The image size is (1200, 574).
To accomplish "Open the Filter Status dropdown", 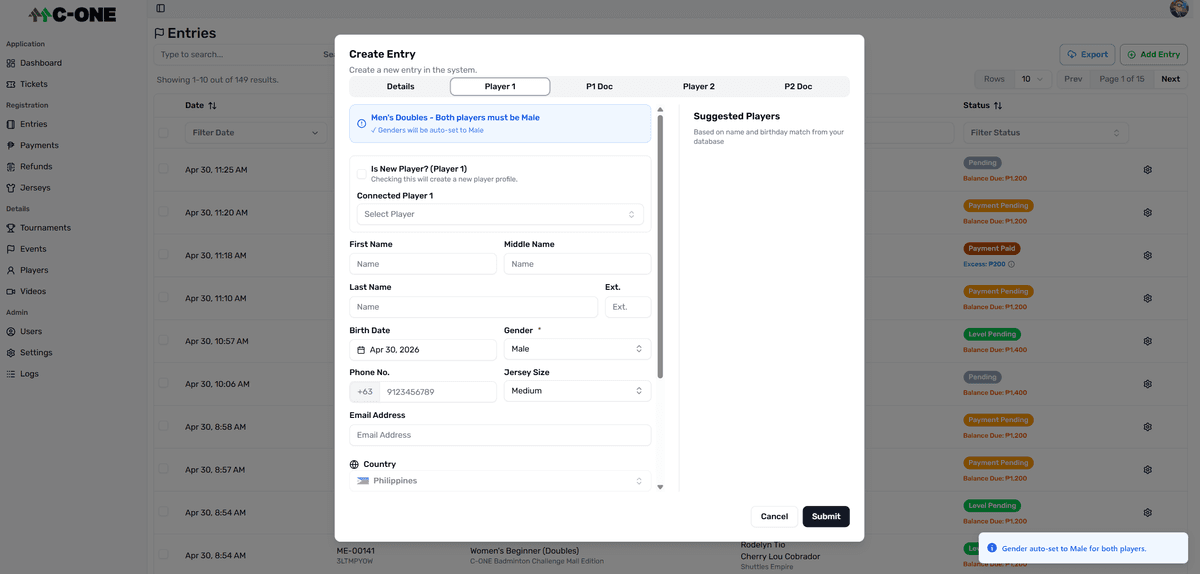I will coord(1046,132).
